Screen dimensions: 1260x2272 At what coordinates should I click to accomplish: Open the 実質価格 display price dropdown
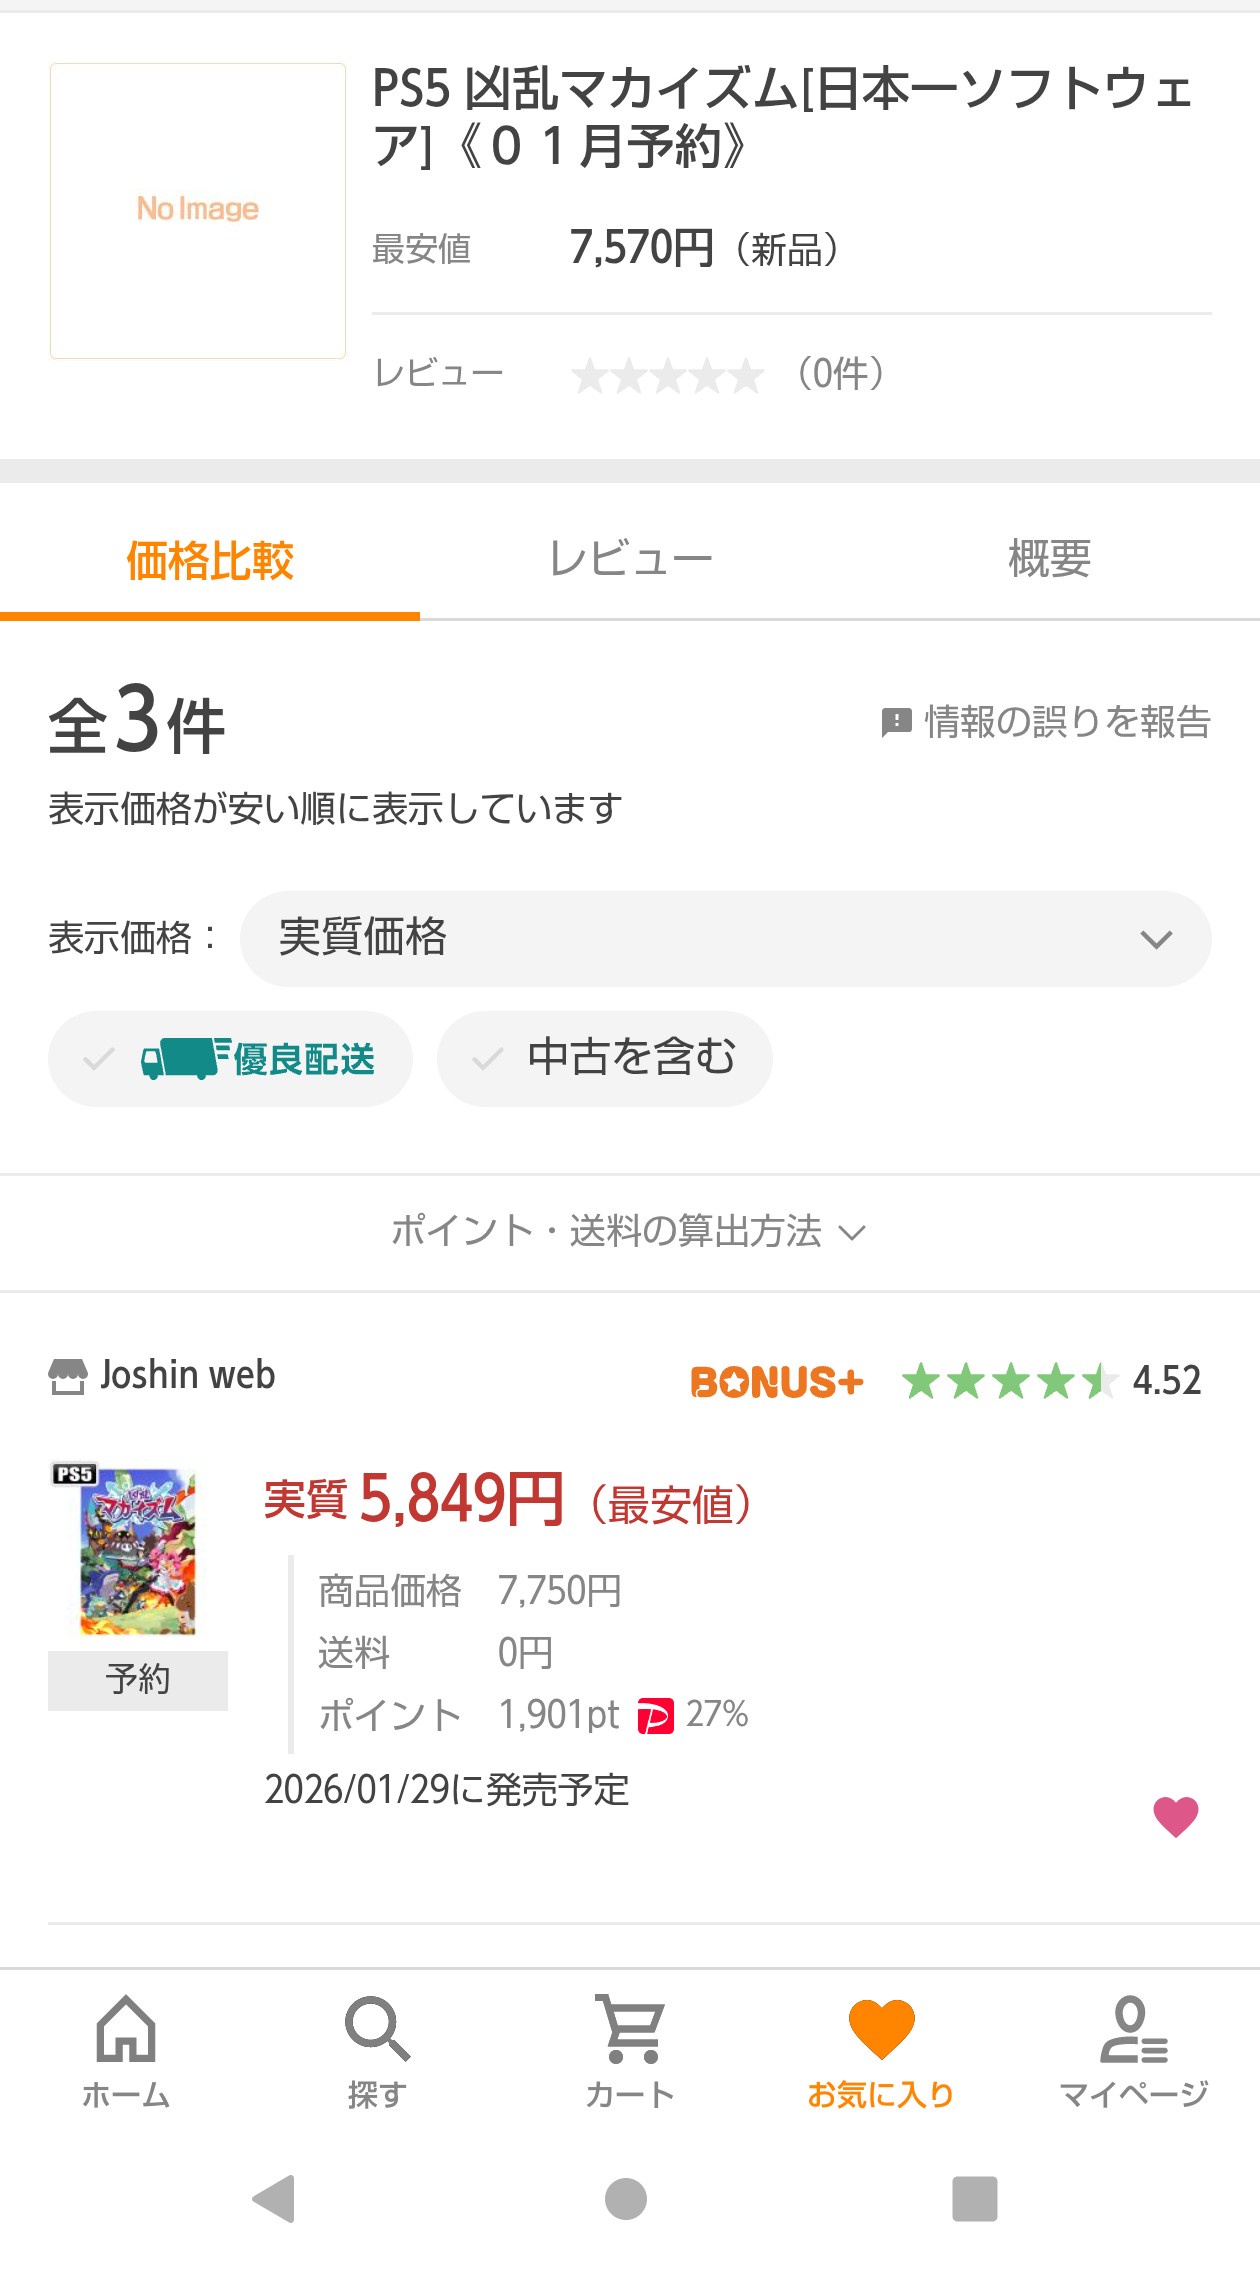point(725,939)
